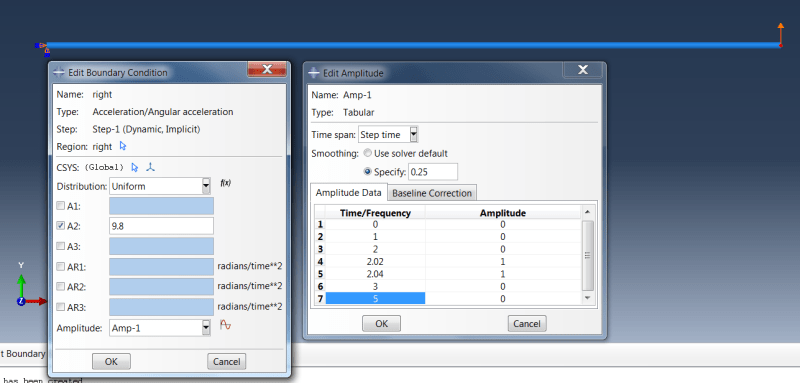Uncheck the A2 checkbox
The image size is (800, 383).
pyautogui.click(x=60, y=226)
